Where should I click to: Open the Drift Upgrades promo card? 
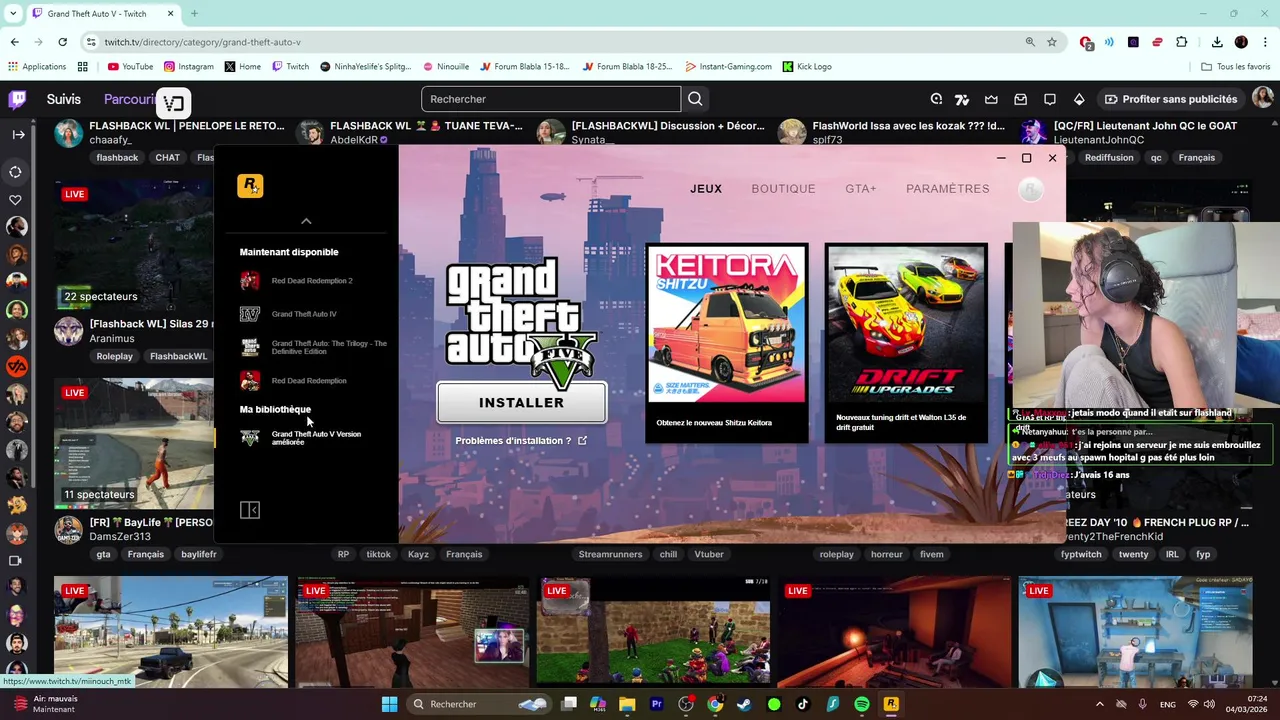pyautogui.click(x=906, y=342)
